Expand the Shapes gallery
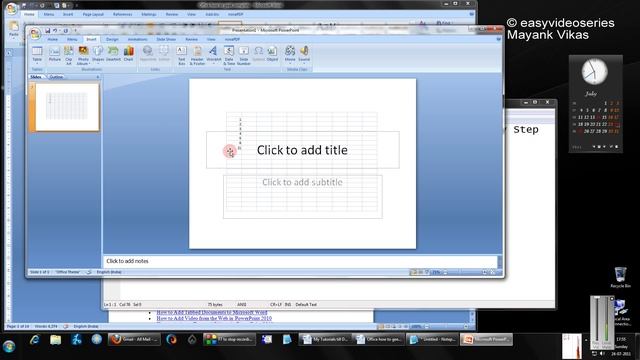640x360 pixels. [98, 55]
